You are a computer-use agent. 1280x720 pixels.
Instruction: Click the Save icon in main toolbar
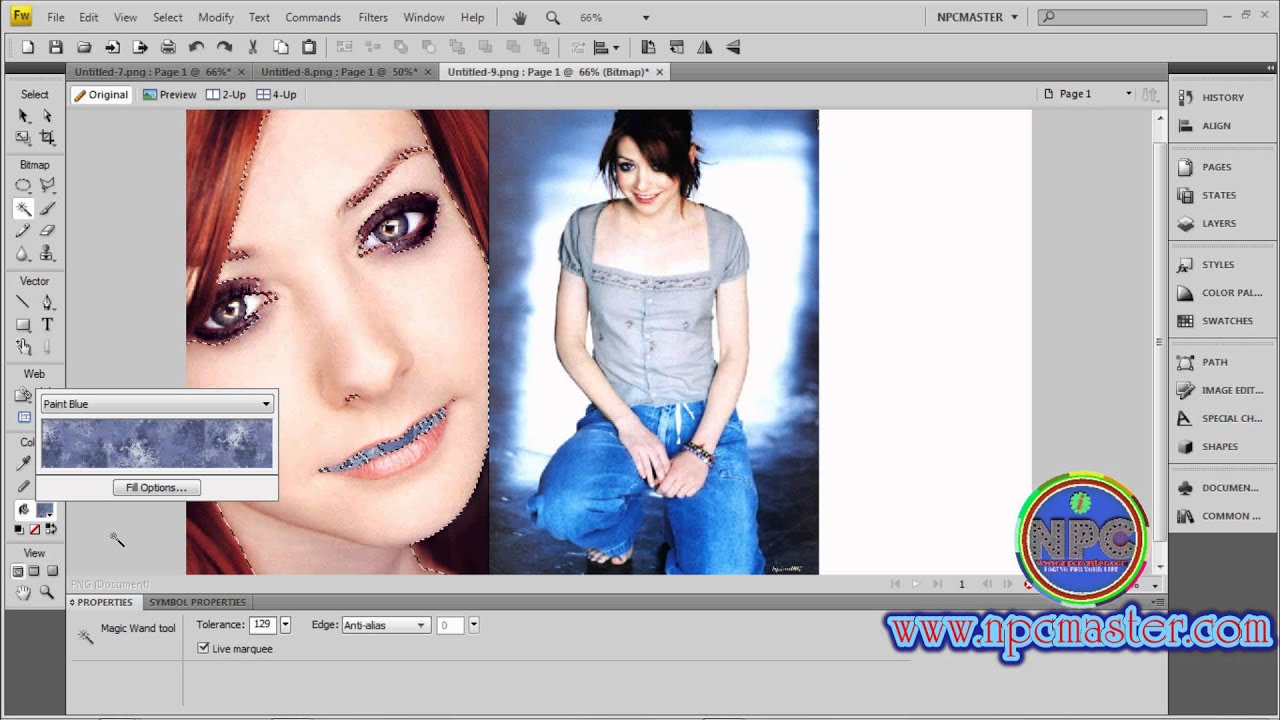pos(56,47)
